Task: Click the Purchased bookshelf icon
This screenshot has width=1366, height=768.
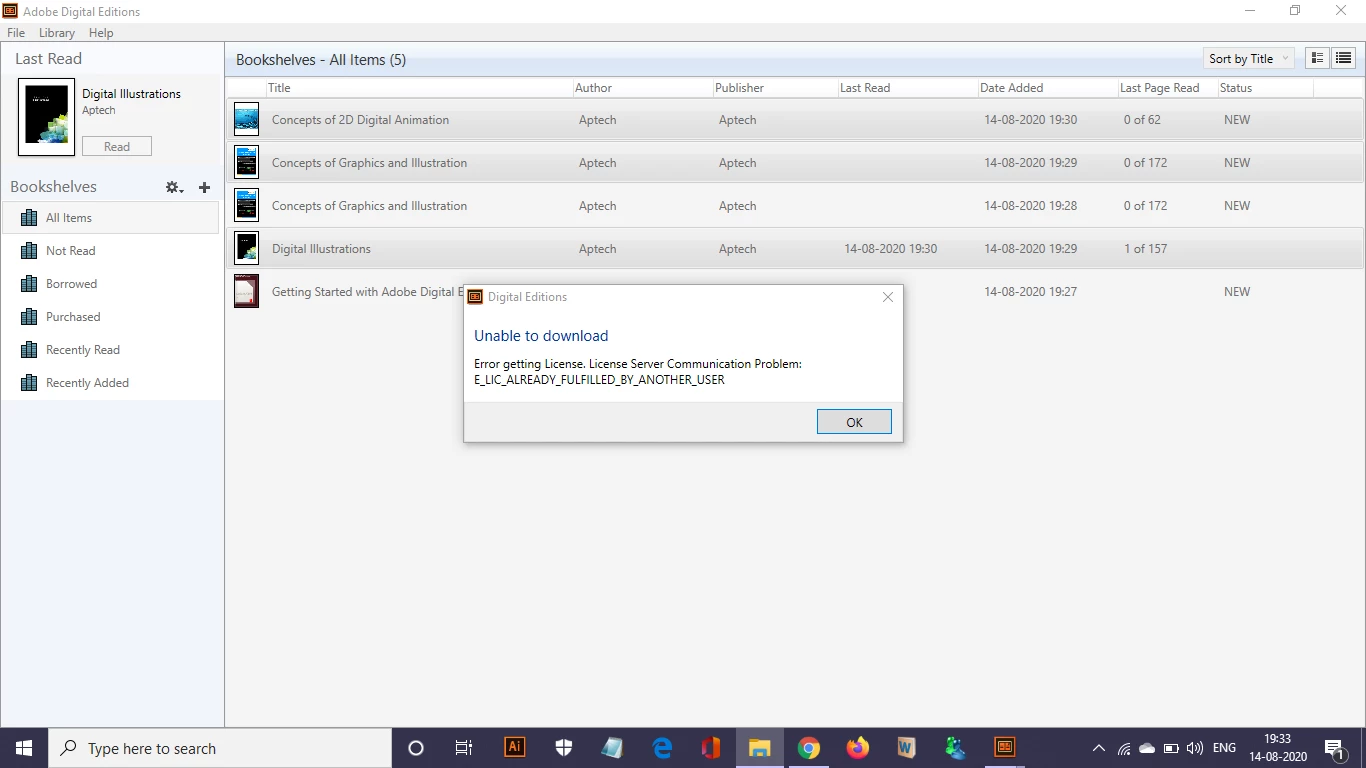Action: [29, 317]
